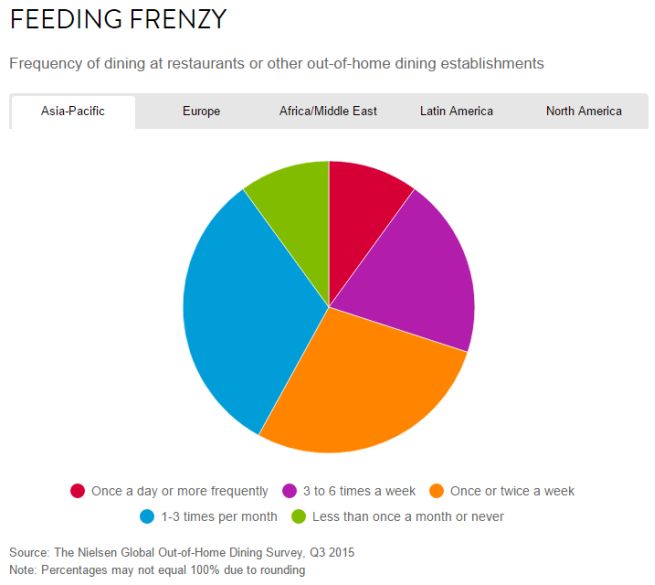Switch to the Asia-Pacific tab
655x585 pixels.
tap(72, 111)
